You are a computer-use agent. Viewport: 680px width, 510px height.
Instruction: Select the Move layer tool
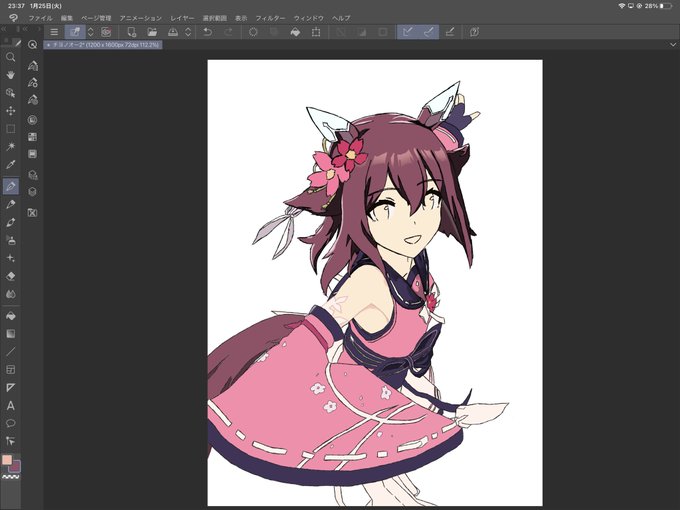click(11, 111)
